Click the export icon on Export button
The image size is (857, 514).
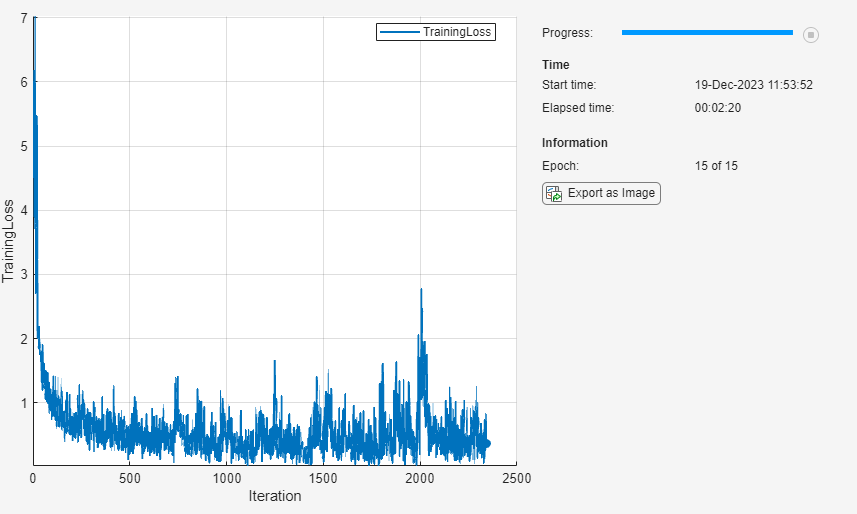554,194
